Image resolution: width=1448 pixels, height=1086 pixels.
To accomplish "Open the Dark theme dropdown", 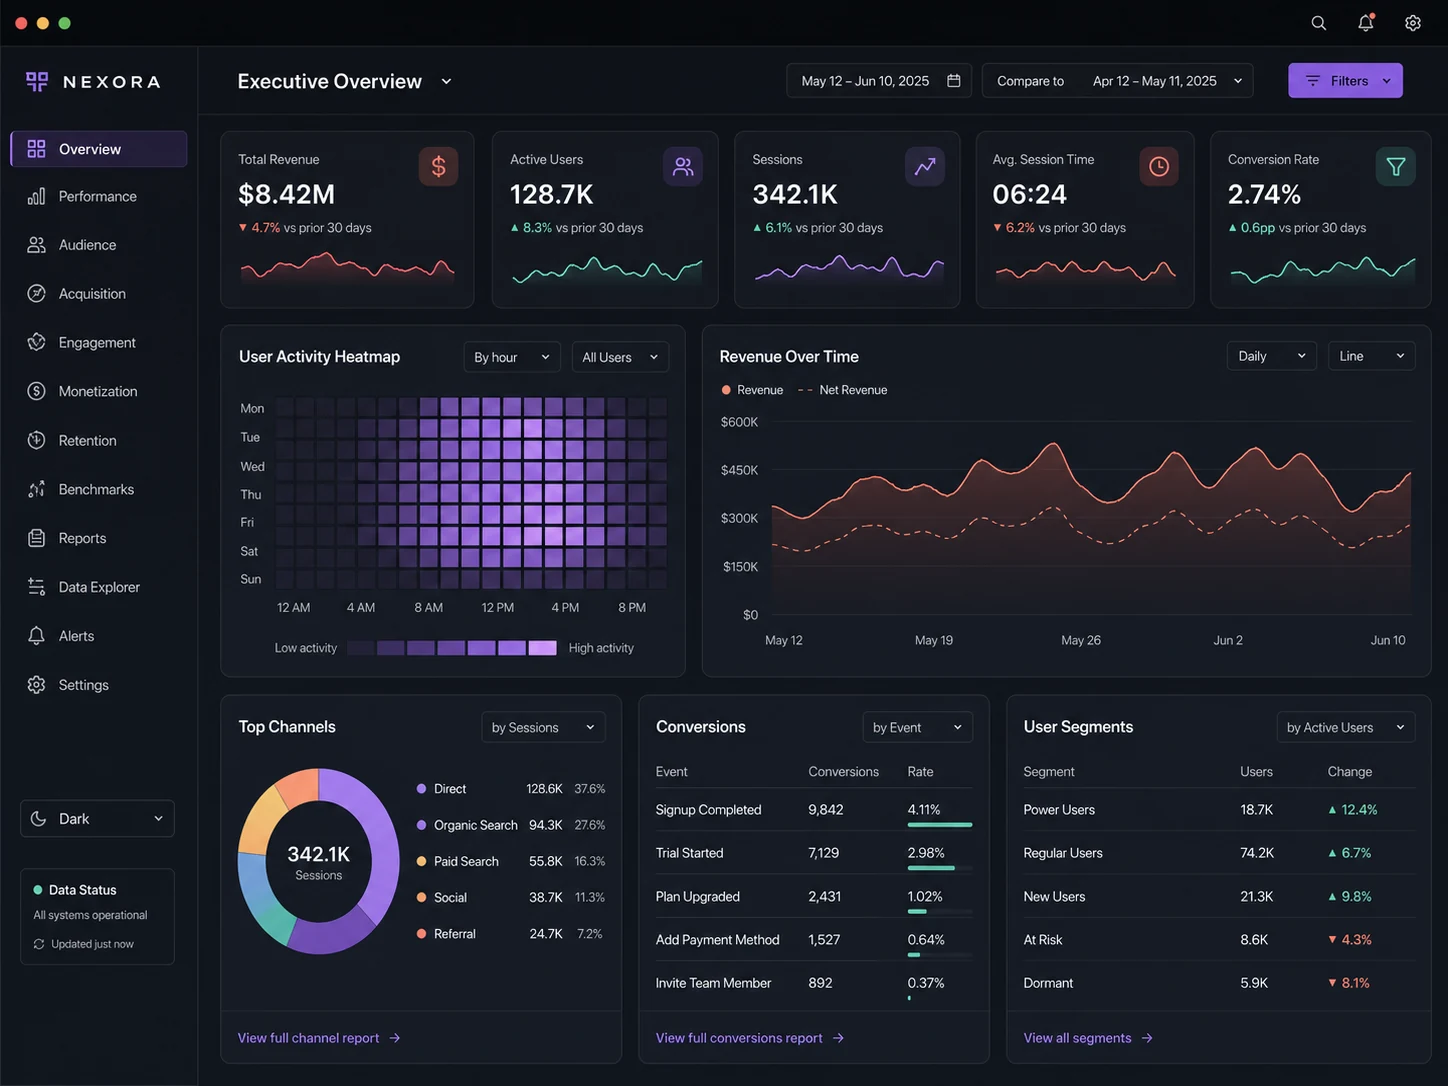I will click(97, 819).
